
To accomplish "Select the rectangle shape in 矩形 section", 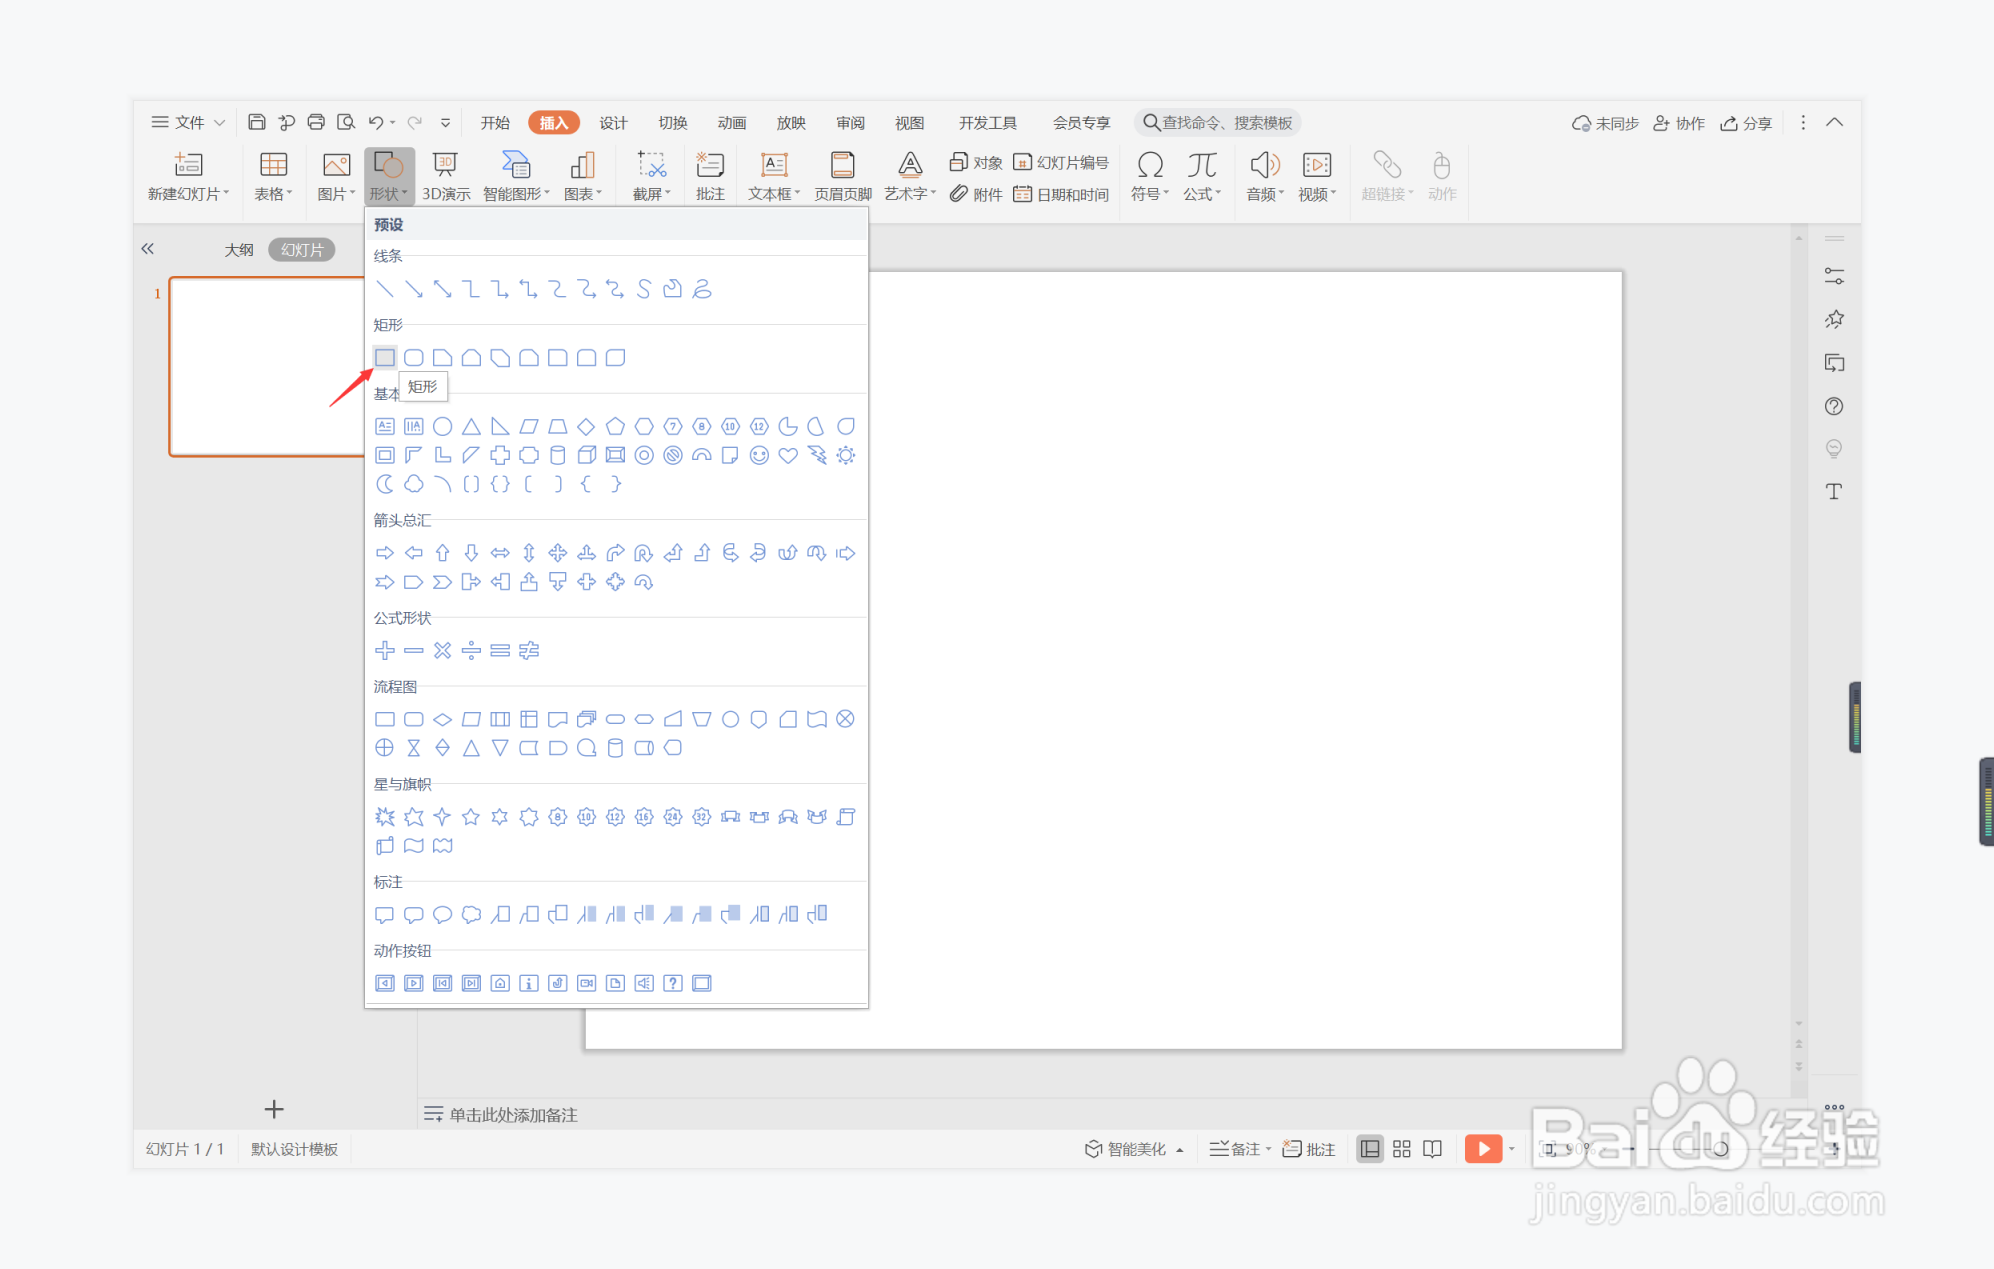I will (385, 357).
